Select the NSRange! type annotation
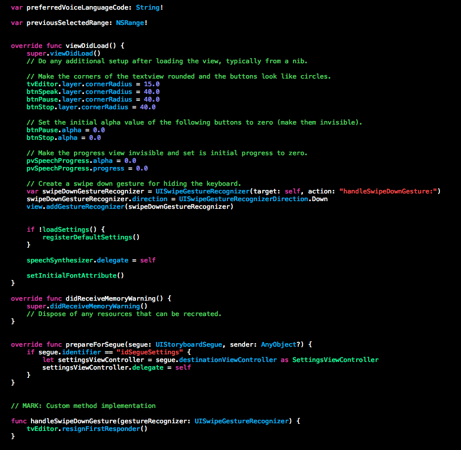Image resolution: width=461 pixels, height=450 pixels. coord(132,23)
